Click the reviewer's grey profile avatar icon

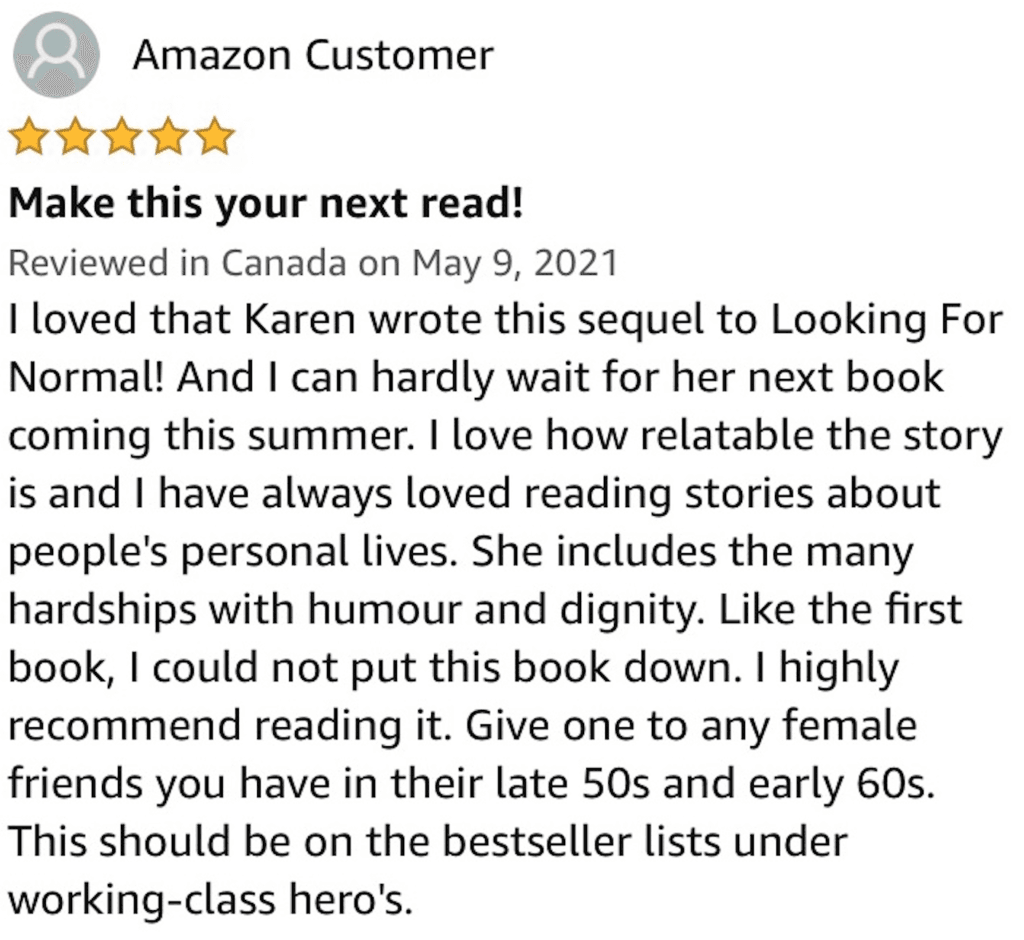(x=56, y=56)
